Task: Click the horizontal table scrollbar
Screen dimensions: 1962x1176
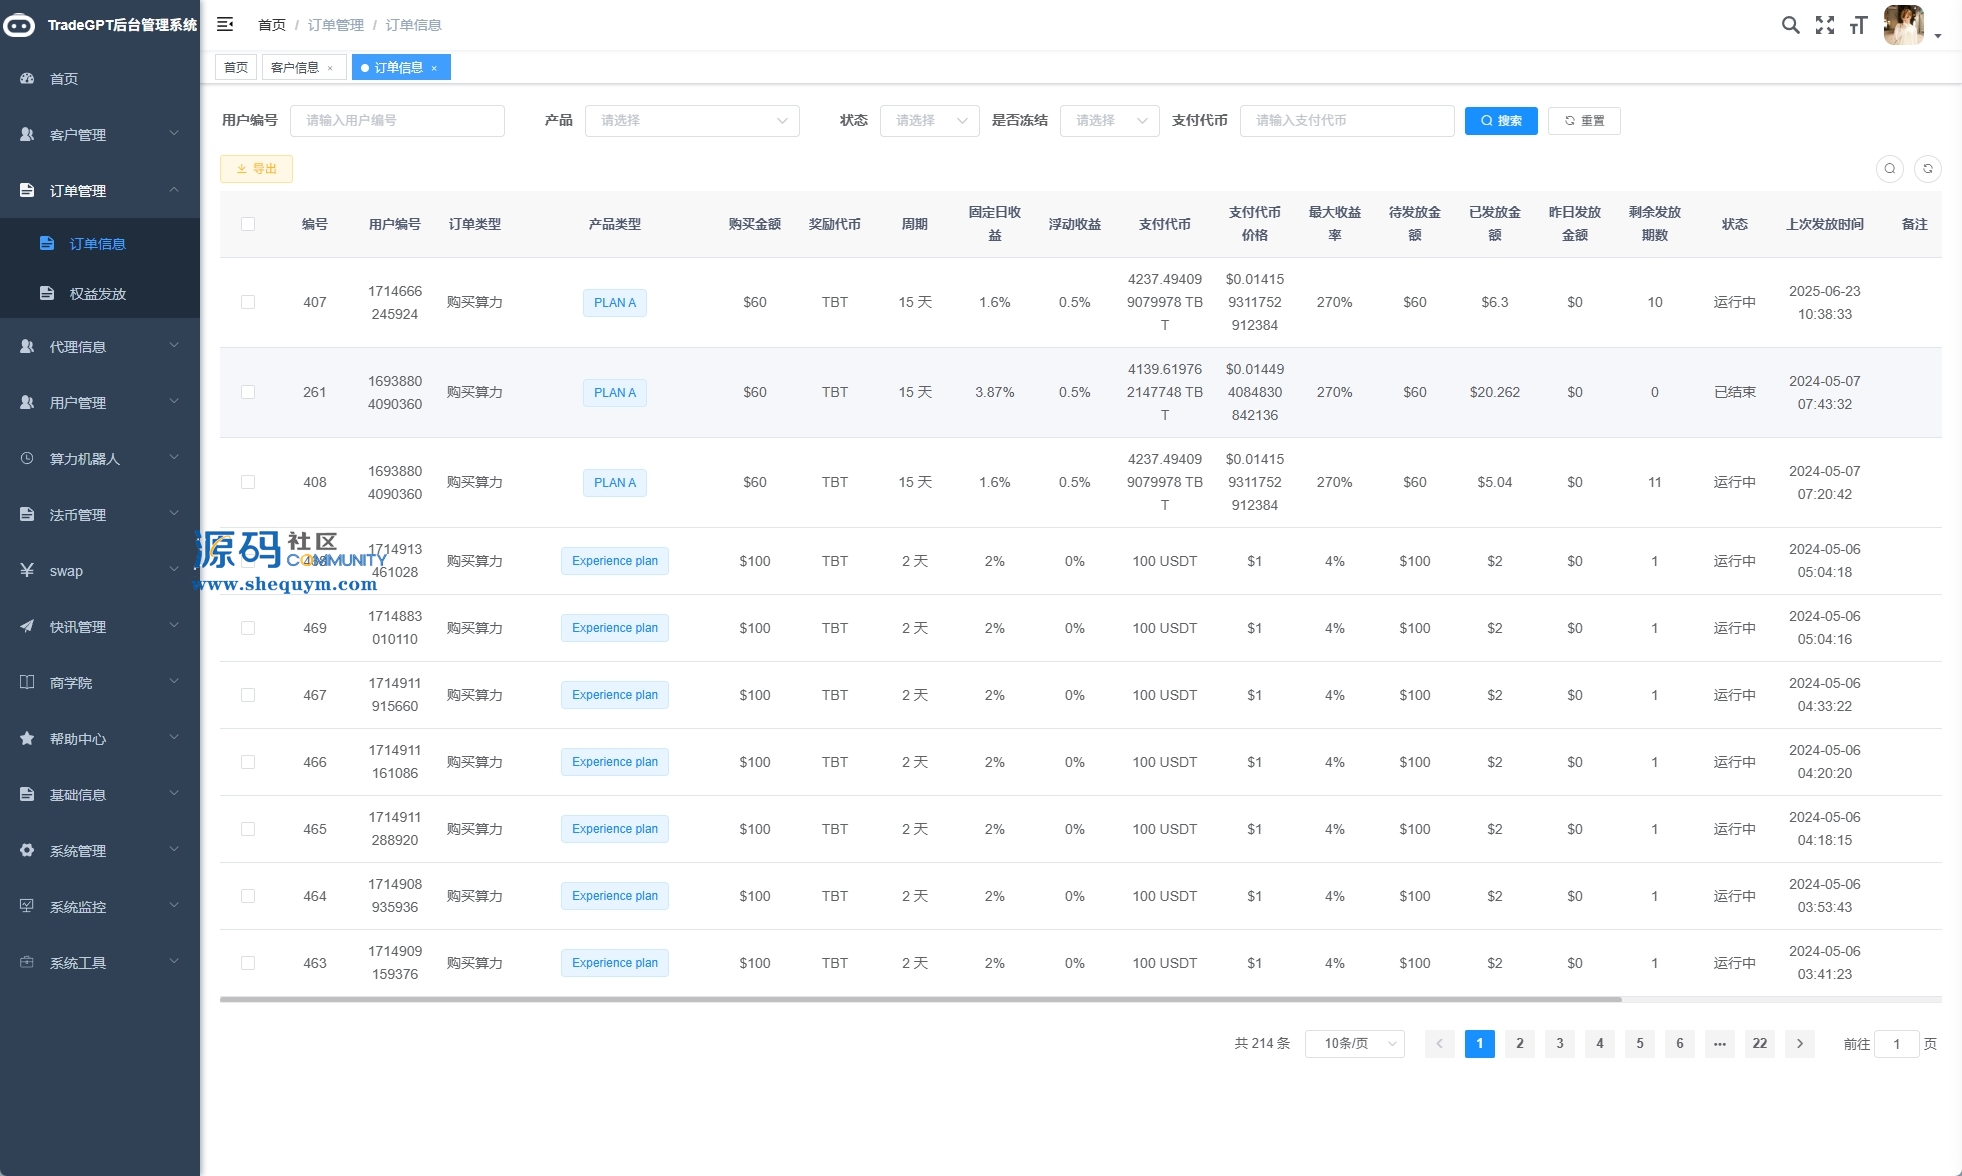Action: [x=920, y=999]
